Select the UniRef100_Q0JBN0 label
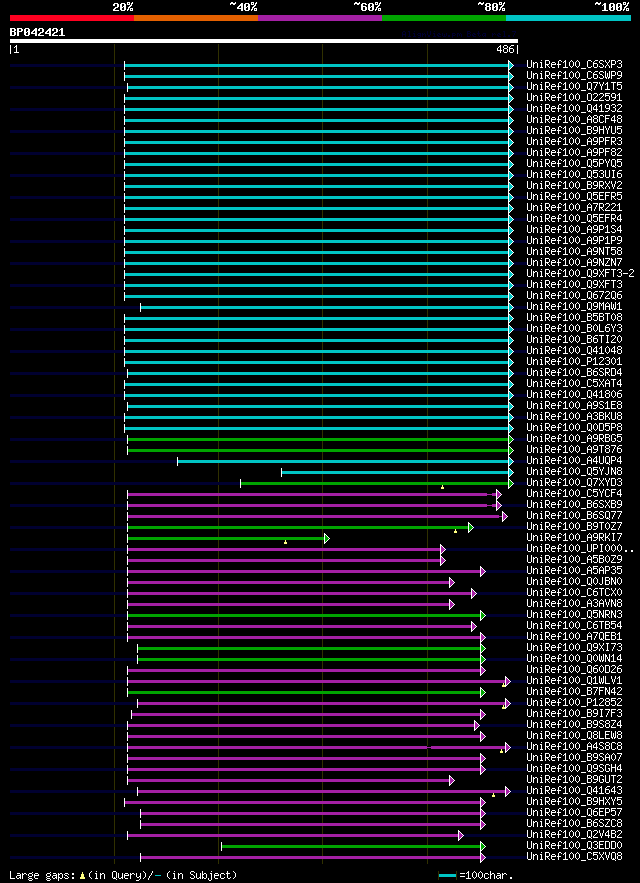The image size is (640, 883). (x=574, y=582)
